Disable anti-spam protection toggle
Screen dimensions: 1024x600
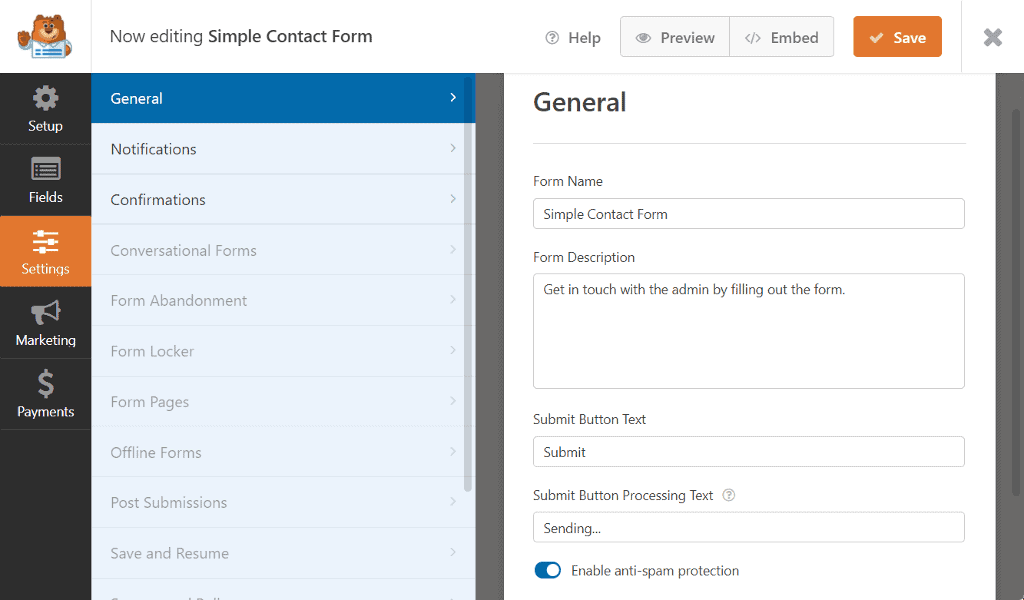547,570
